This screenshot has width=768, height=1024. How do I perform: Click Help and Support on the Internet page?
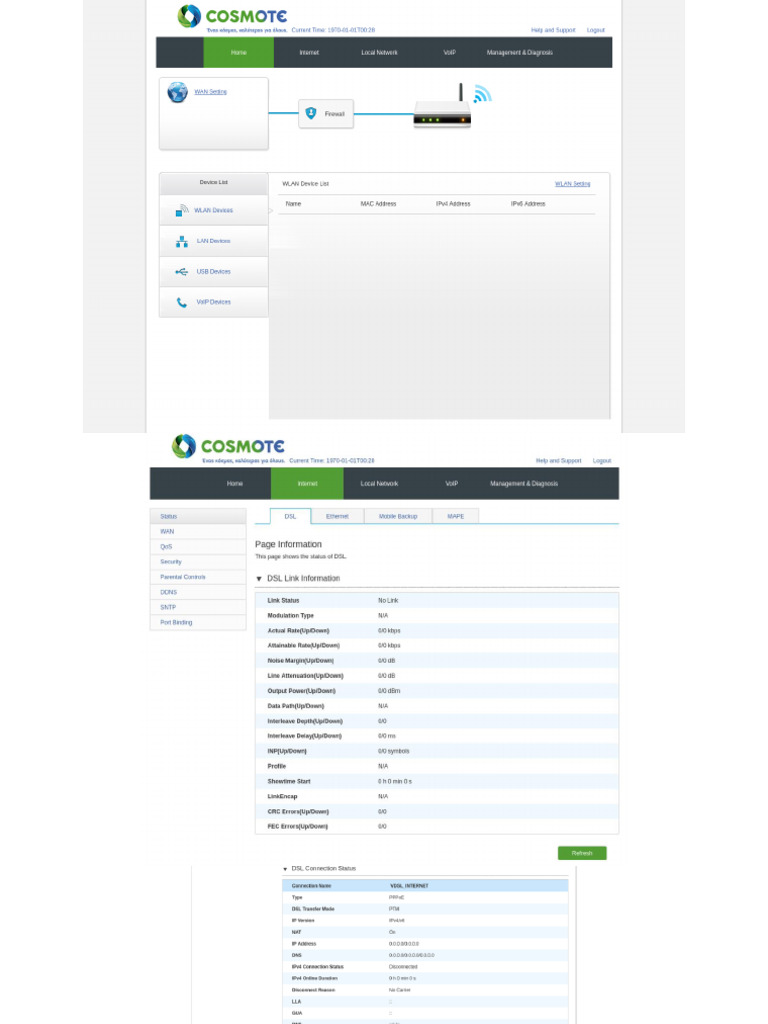coord(558,460)
